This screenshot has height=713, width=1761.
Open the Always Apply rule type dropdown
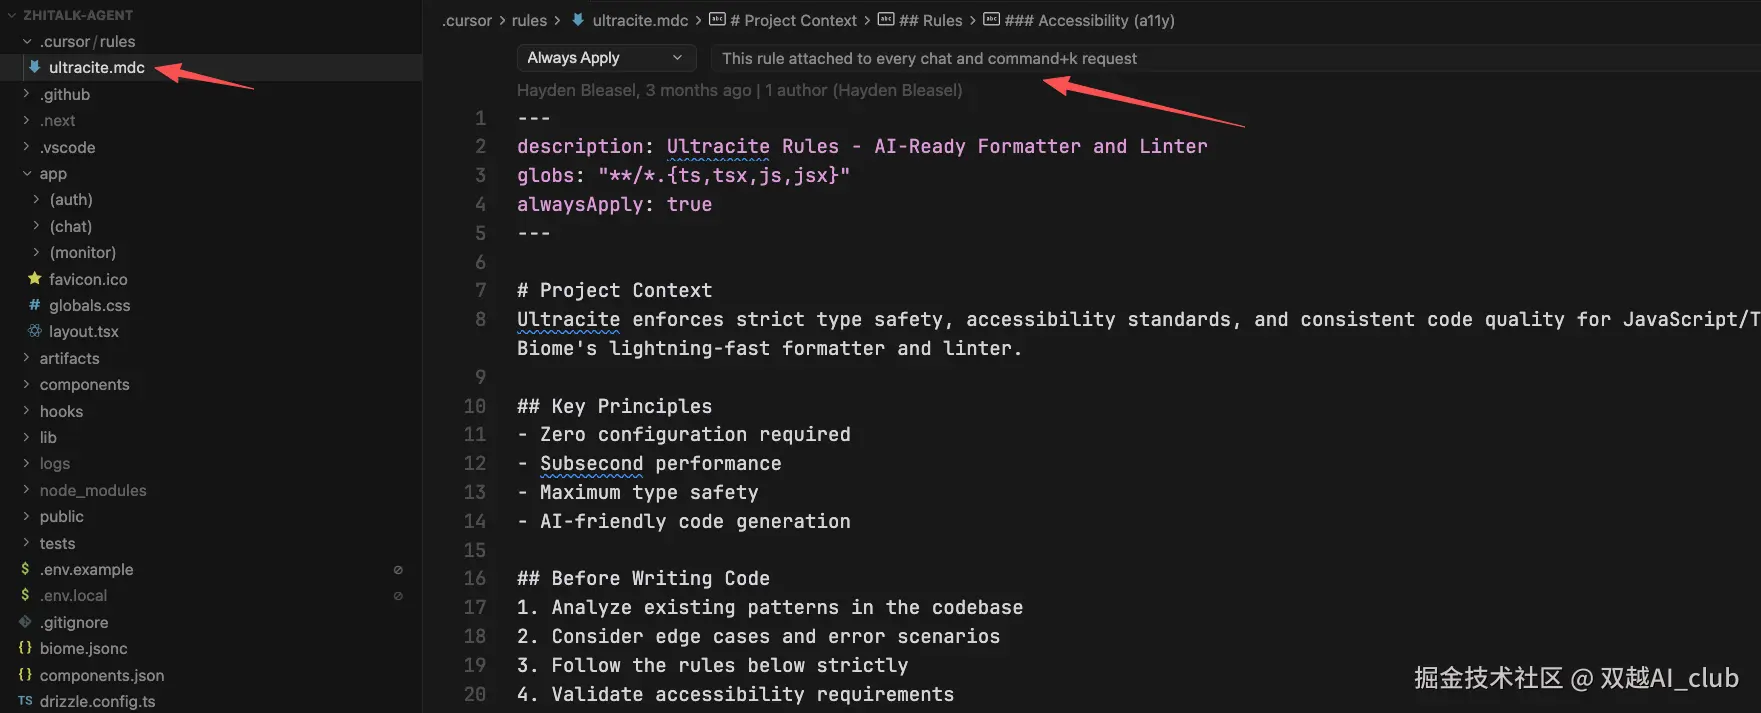[605, 58]
